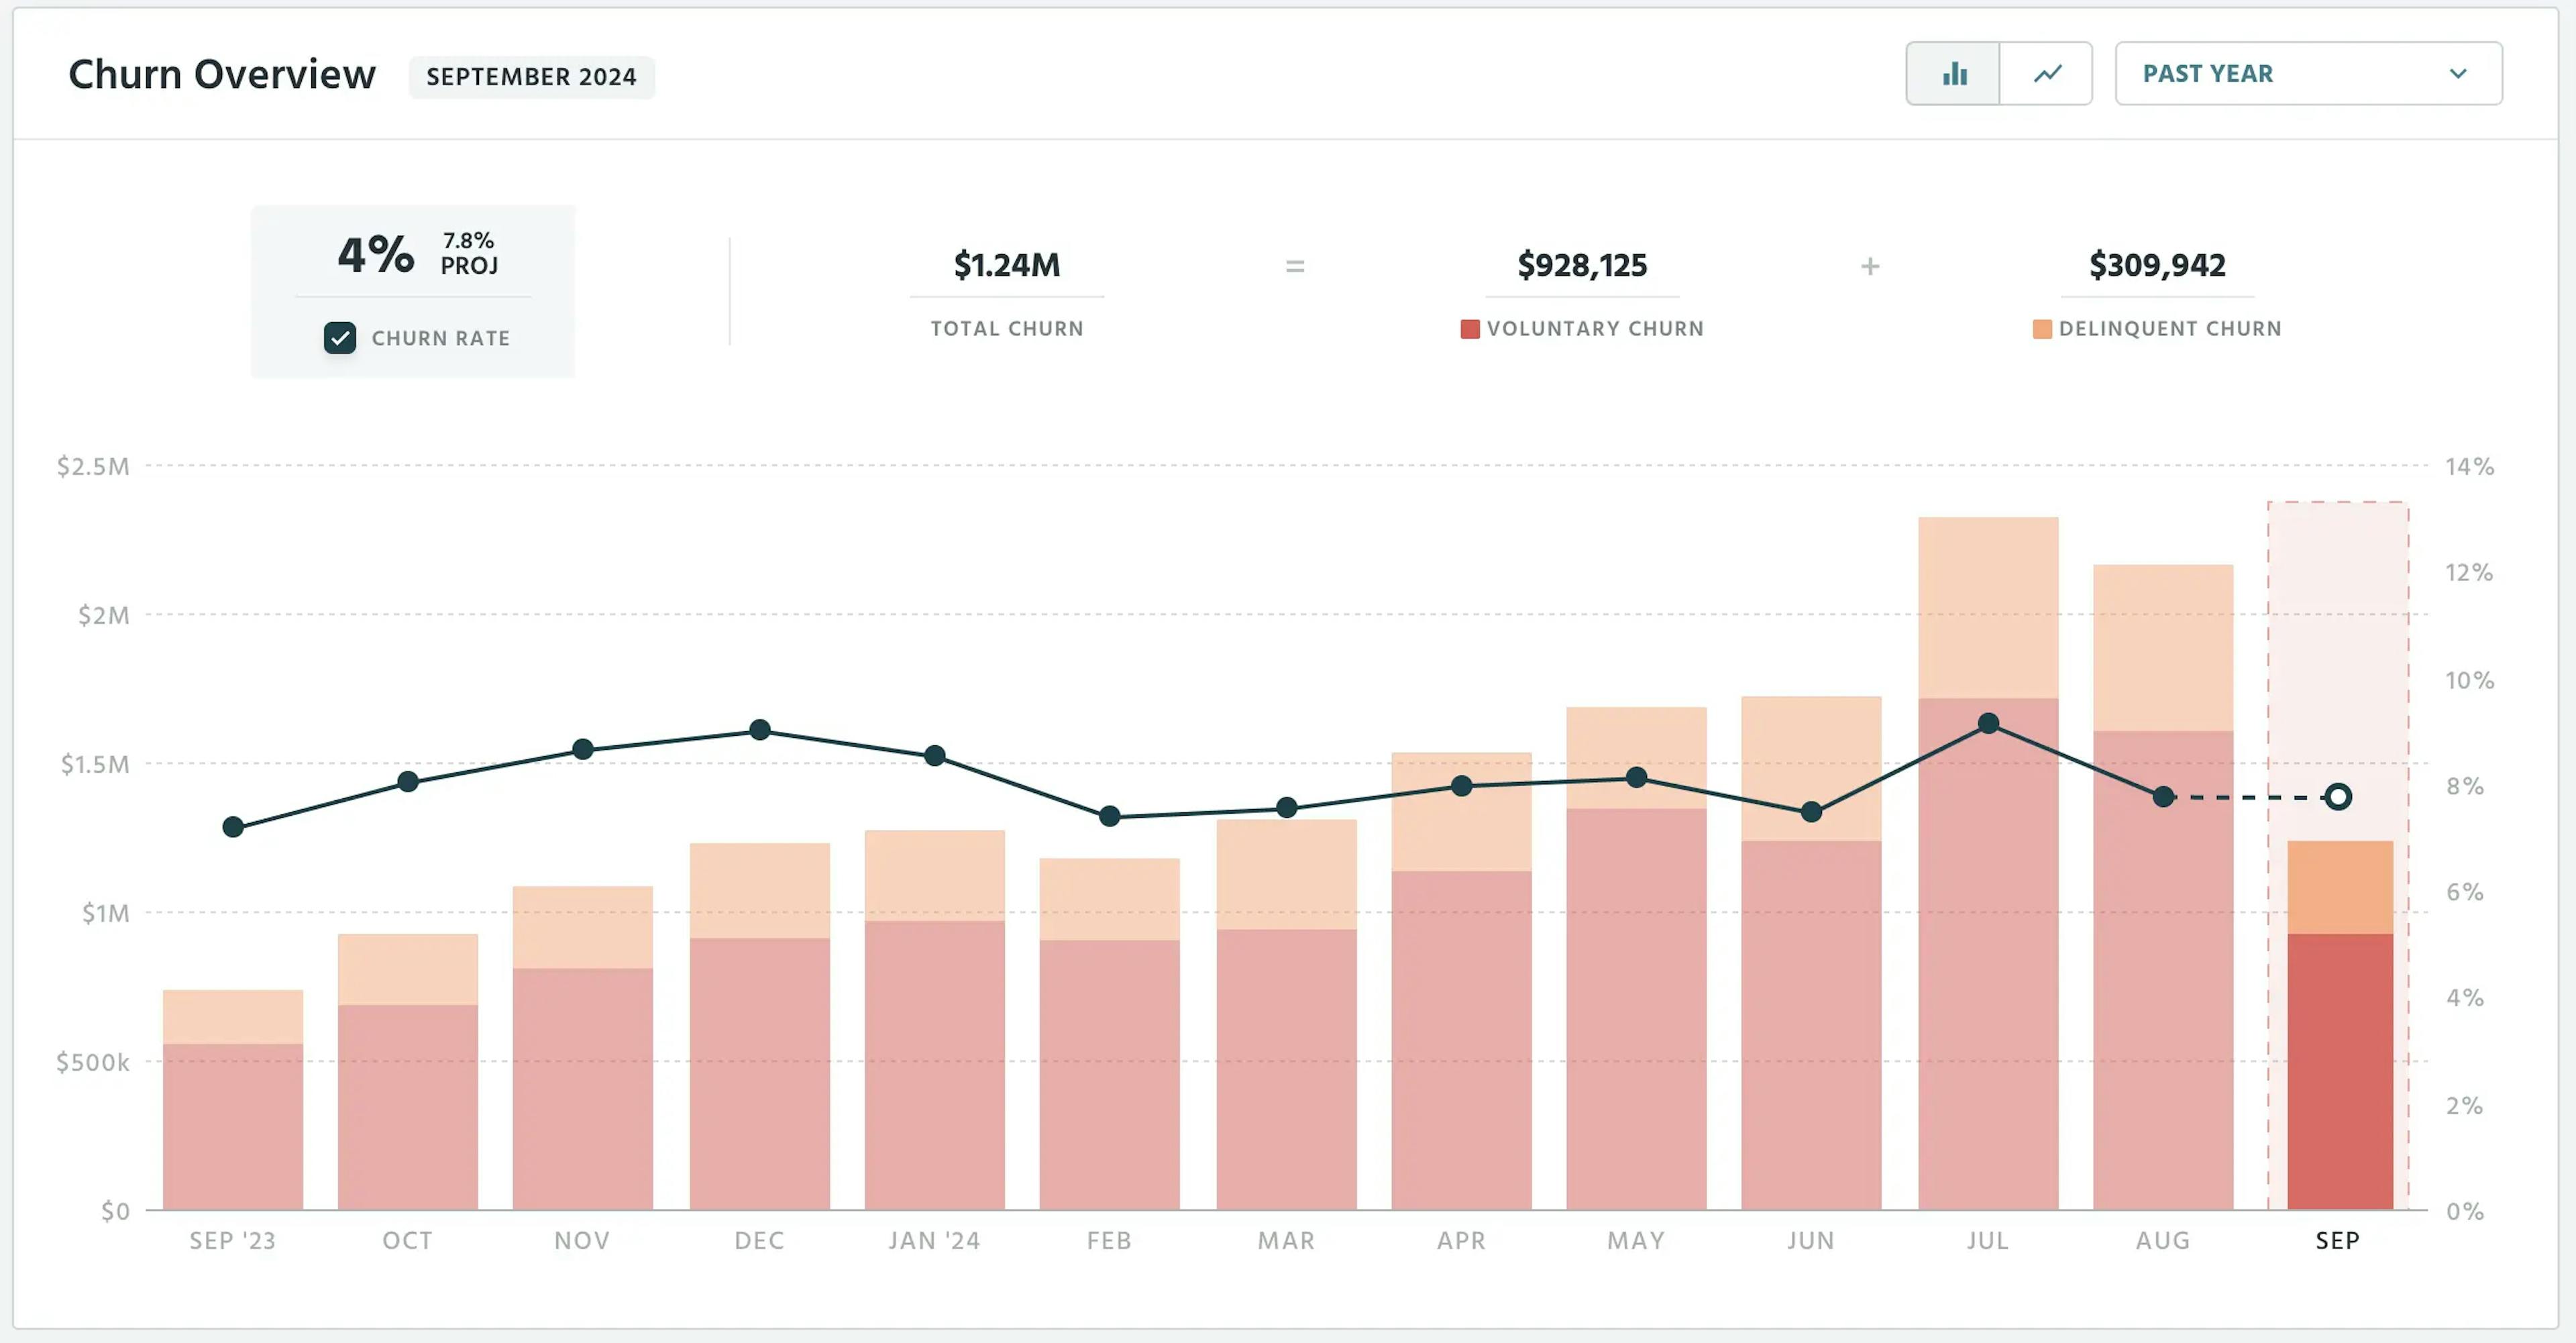Click the dropdown chevron in Past Year selector

[2458, 74]
